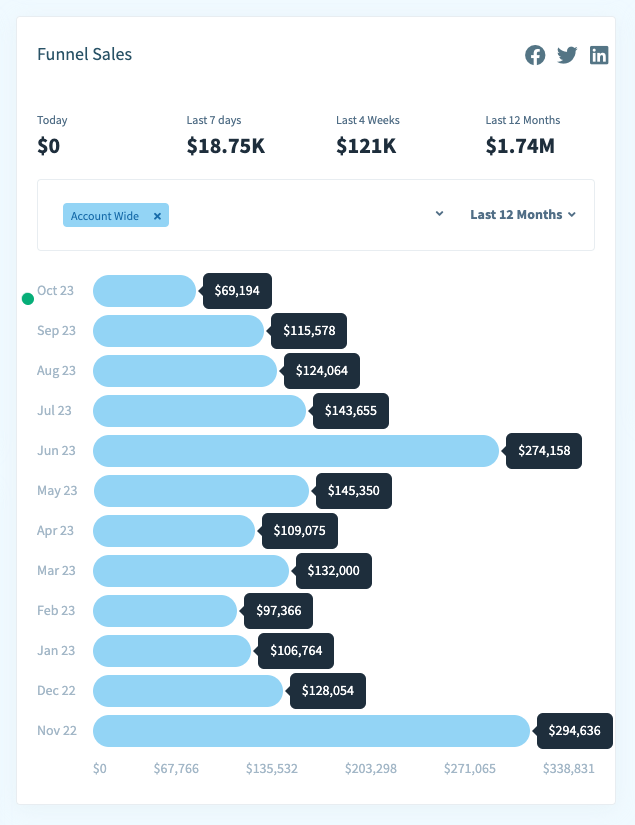Select the Account Wide filter tag
Image resolution: width=635 pixels, height=825 pixels.
105,216
